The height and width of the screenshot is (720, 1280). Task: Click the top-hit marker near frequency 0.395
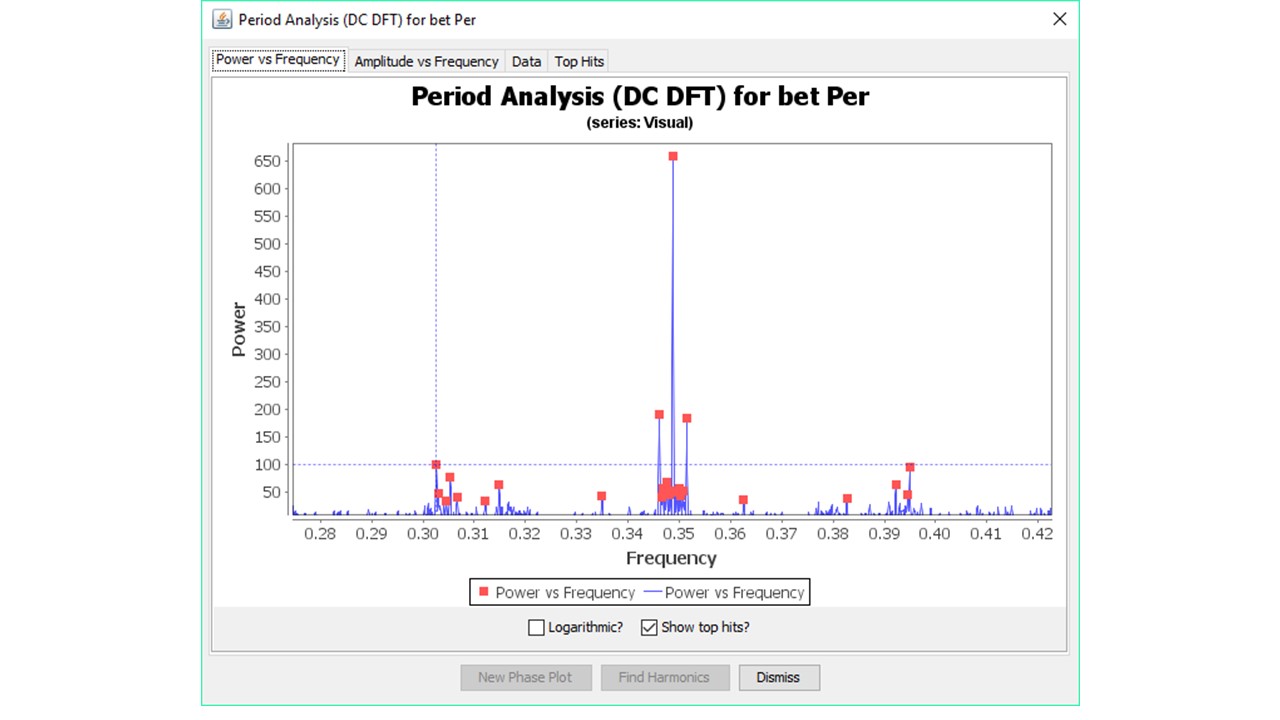click(x=910, y=467)
